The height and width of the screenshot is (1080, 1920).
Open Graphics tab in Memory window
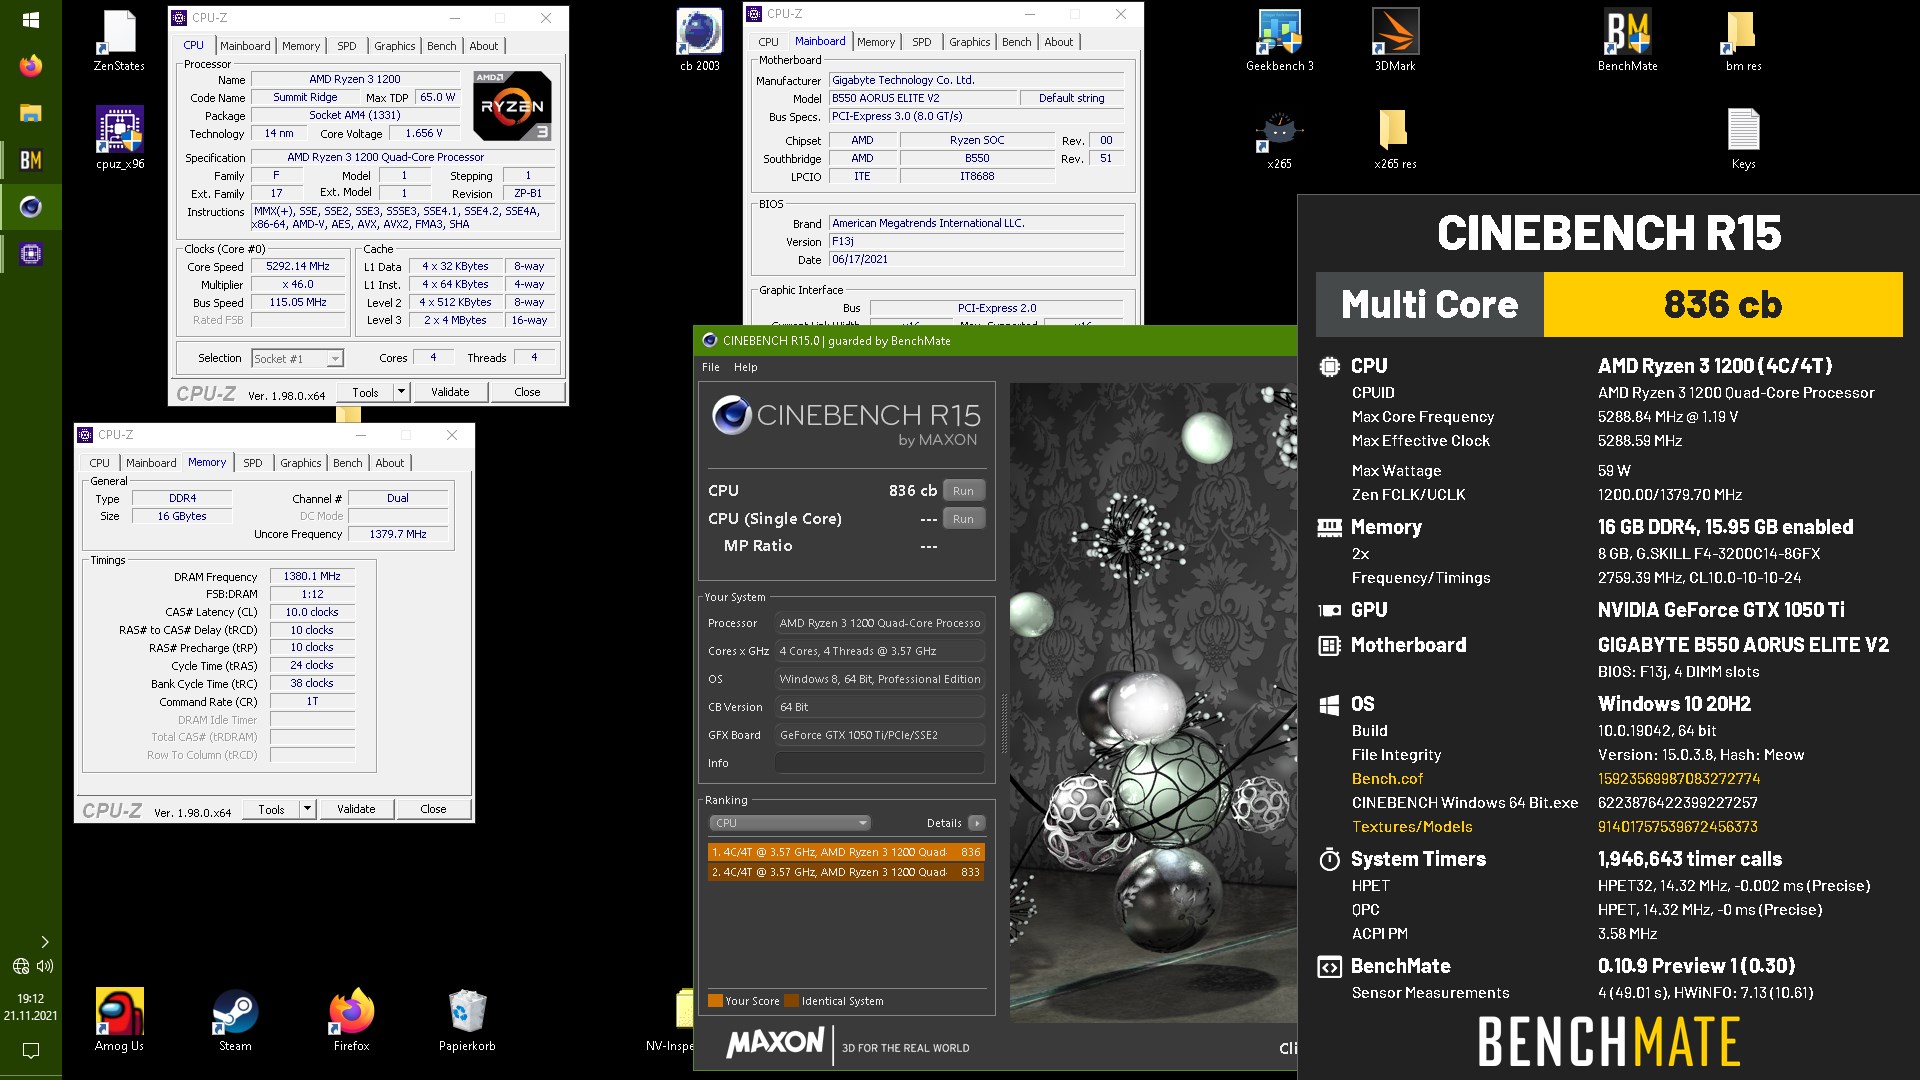(300, 463)
